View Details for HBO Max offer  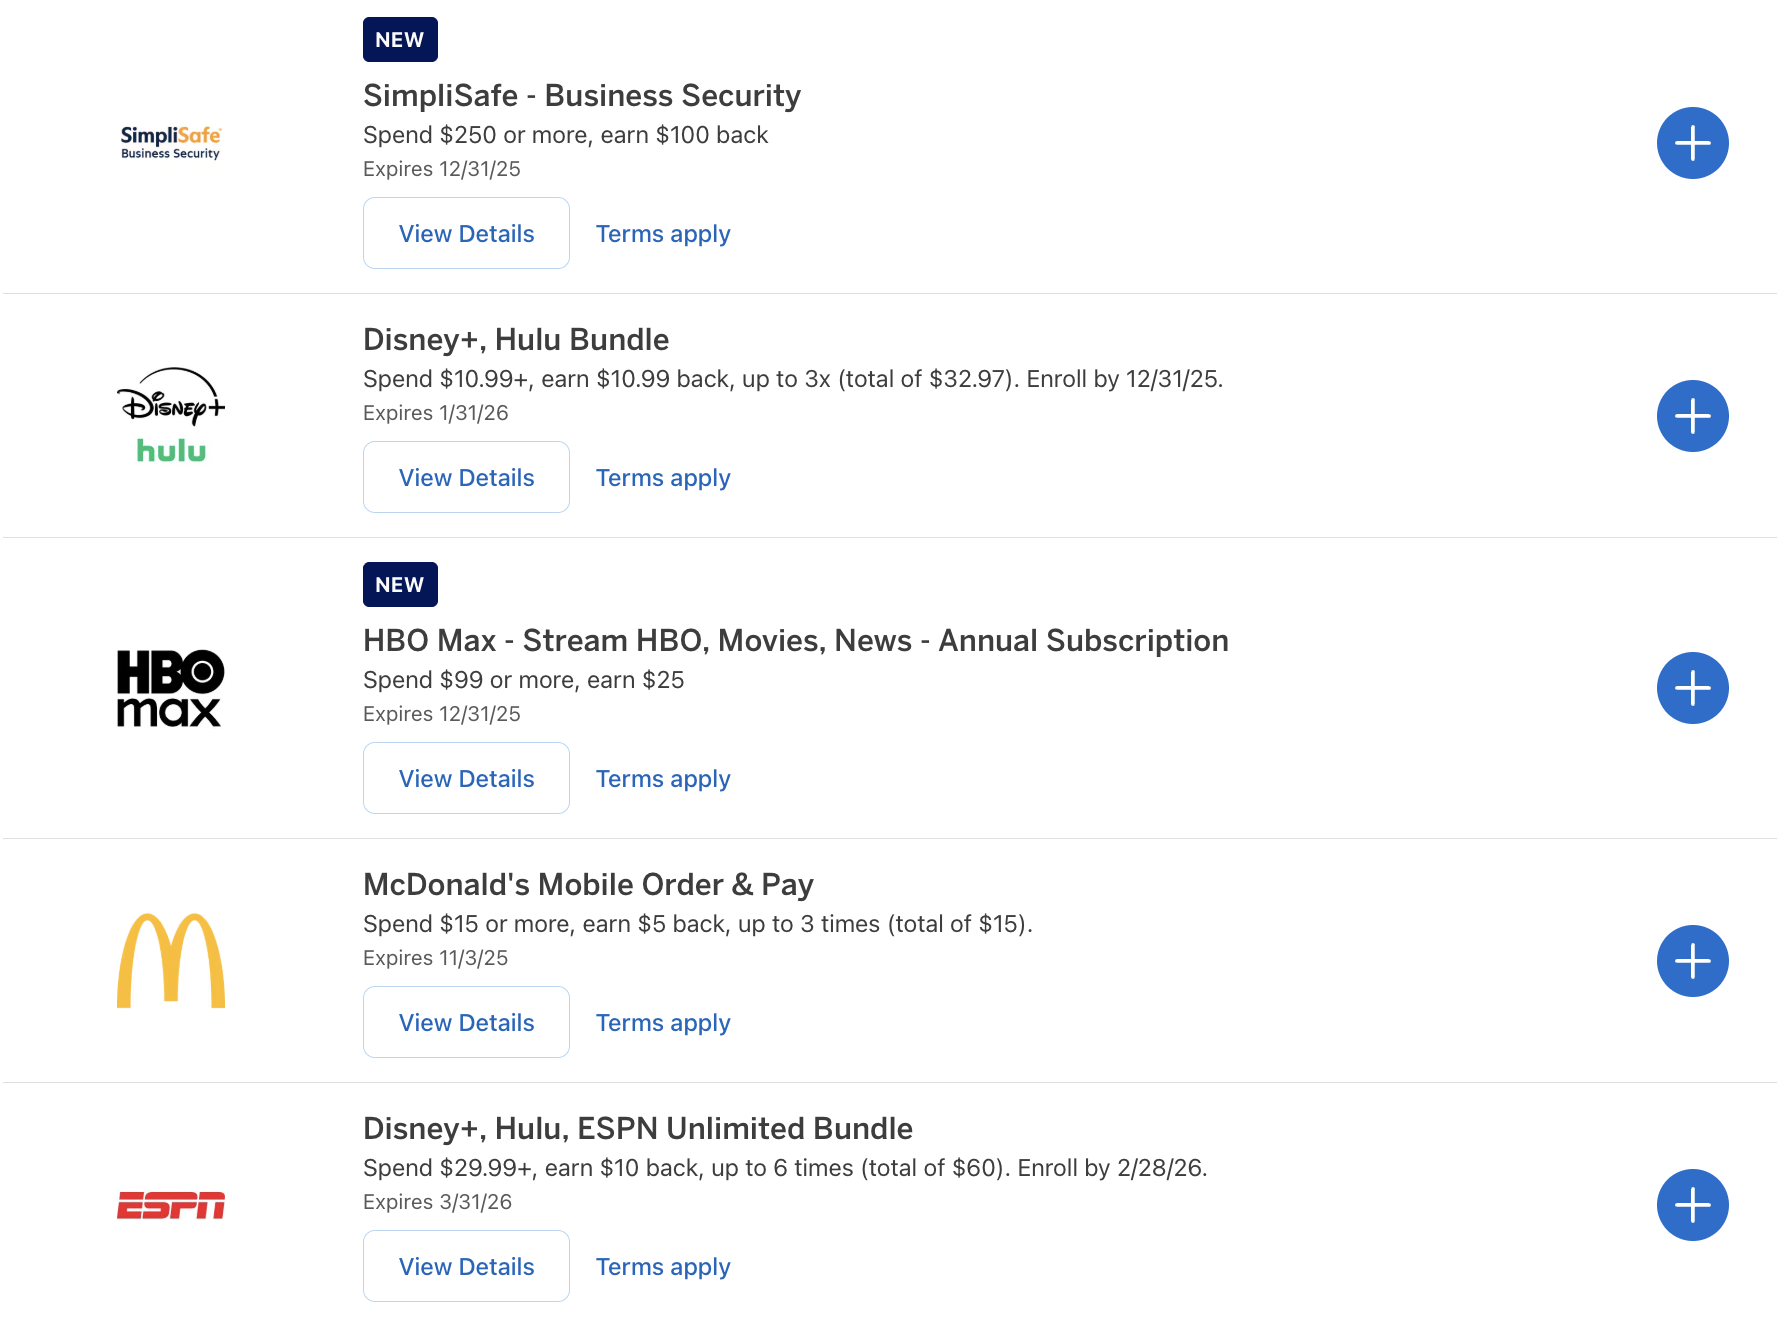click(466, 778)
